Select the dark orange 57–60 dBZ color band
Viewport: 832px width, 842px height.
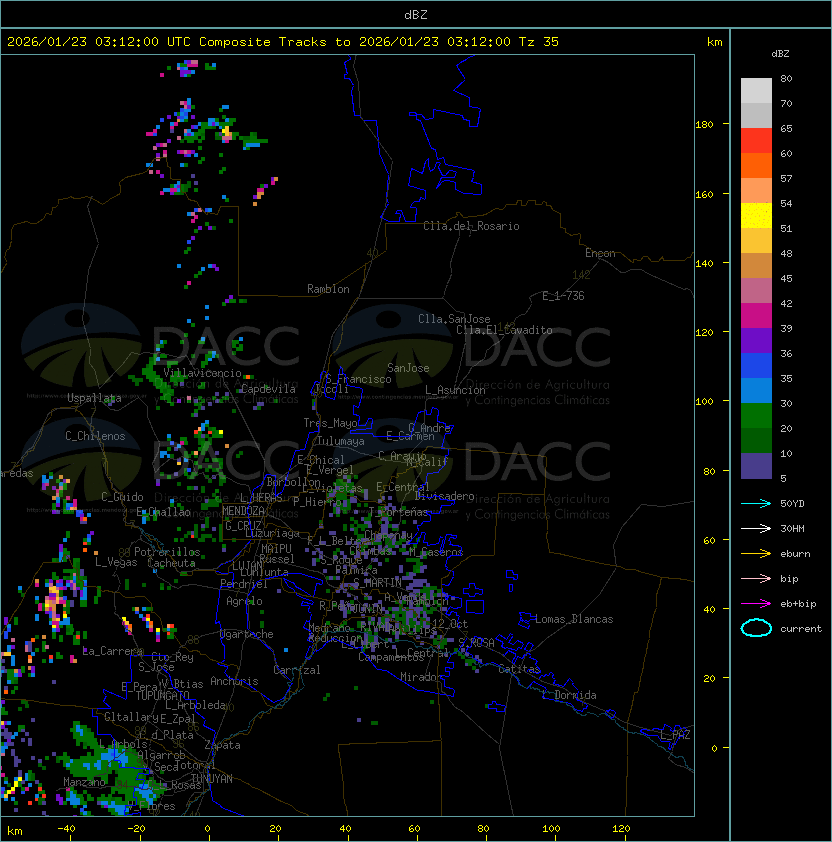756,165
